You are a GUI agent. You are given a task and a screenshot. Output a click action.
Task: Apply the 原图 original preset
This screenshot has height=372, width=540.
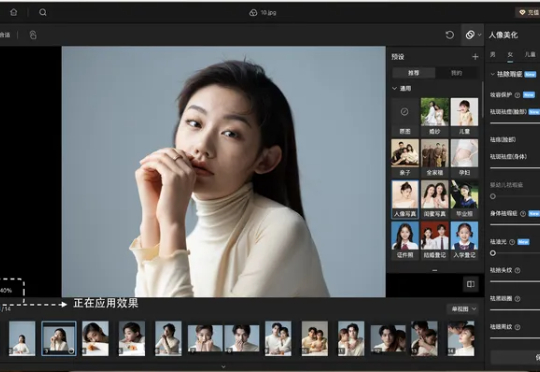coord(405,117)
